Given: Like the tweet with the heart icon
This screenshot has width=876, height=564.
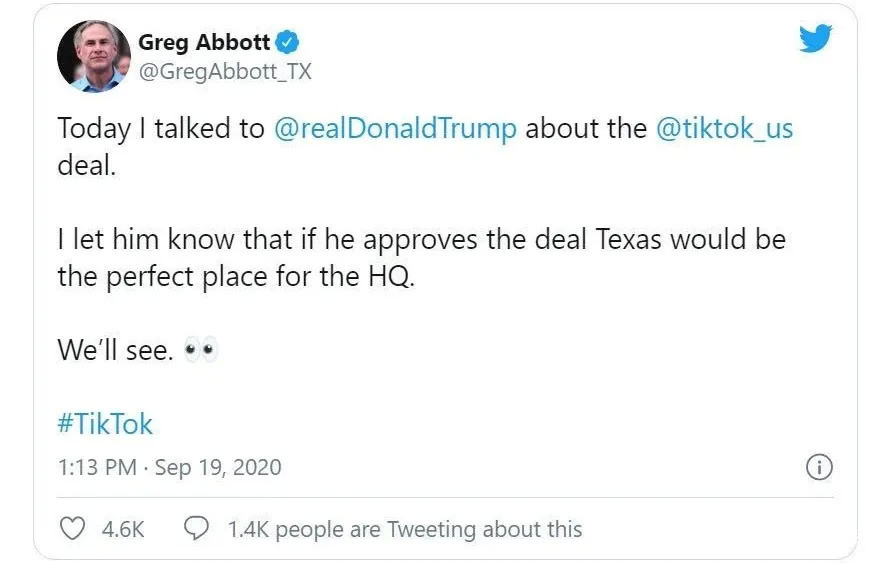Looking at the screenshot, I should click(73, 528).
